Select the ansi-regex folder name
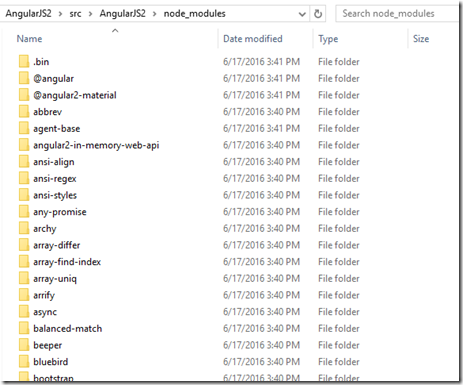This screenshot has height=385, width=463. tap(55, 179)
